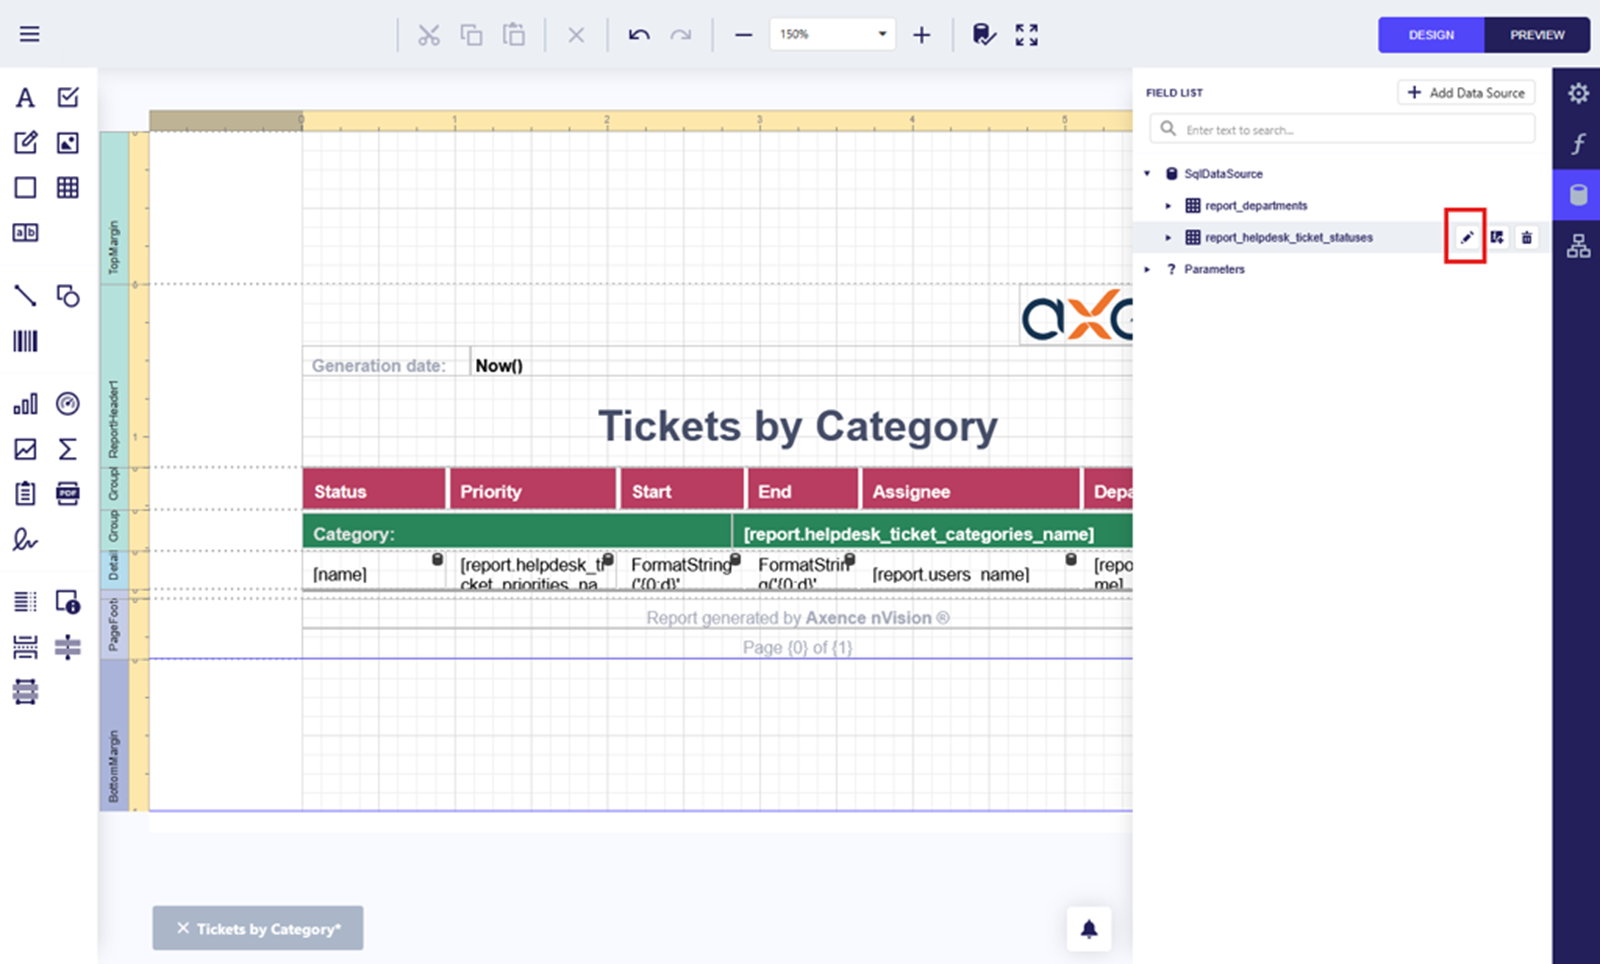Click the edit pencil for report_helpdesk_ticket_statuses

click(1466, 238)
